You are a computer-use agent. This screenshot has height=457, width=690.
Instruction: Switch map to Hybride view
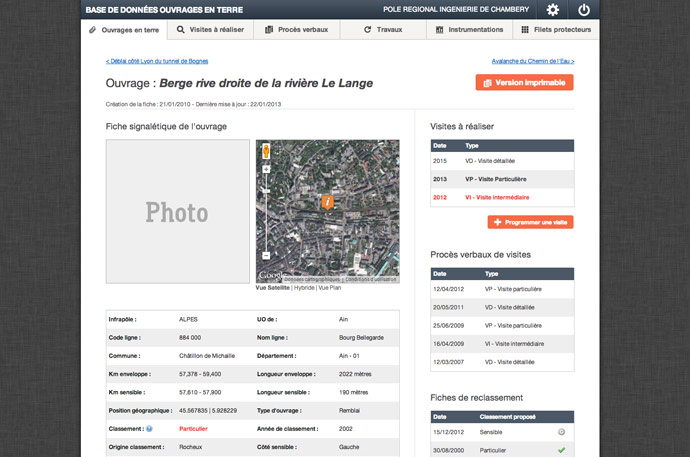tap(304, 287)
